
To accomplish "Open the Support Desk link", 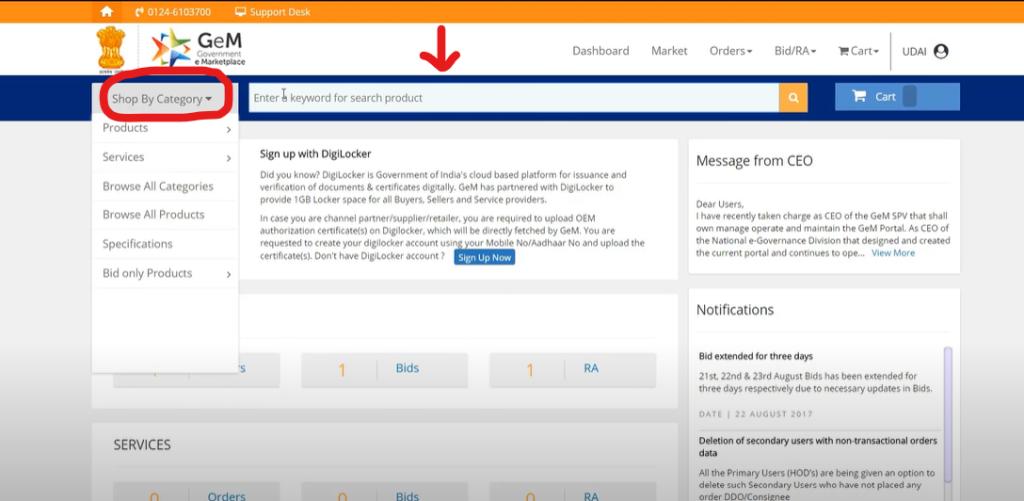I will [272, 12].
